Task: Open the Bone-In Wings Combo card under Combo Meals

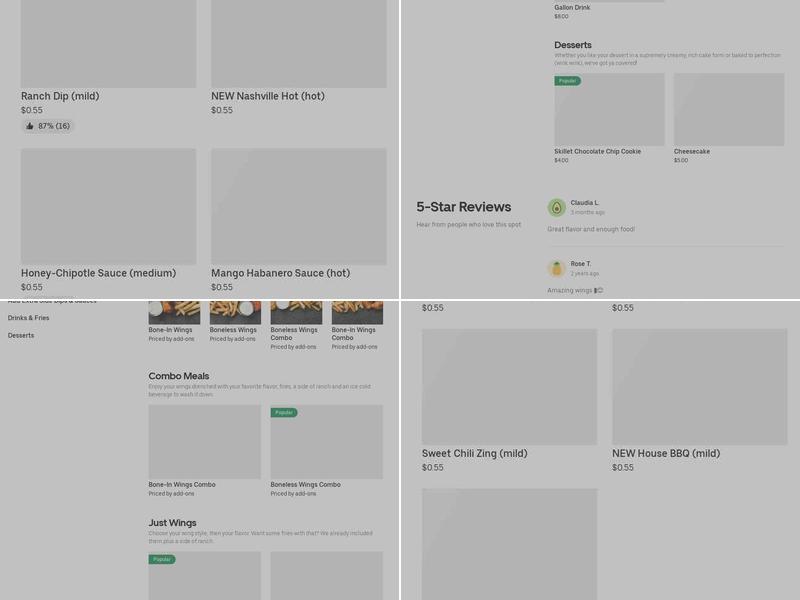Action: coord(205,442)
